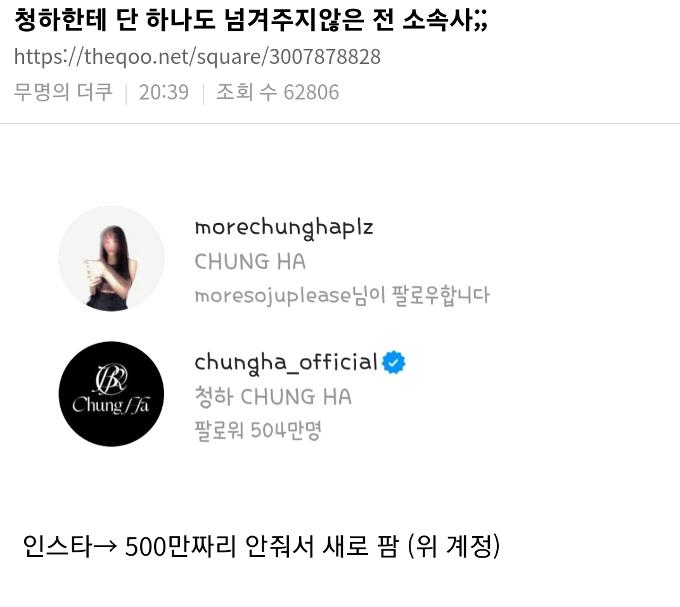Click the follower count 팔로워 504만명
The image size is (680, 607).
258,430
